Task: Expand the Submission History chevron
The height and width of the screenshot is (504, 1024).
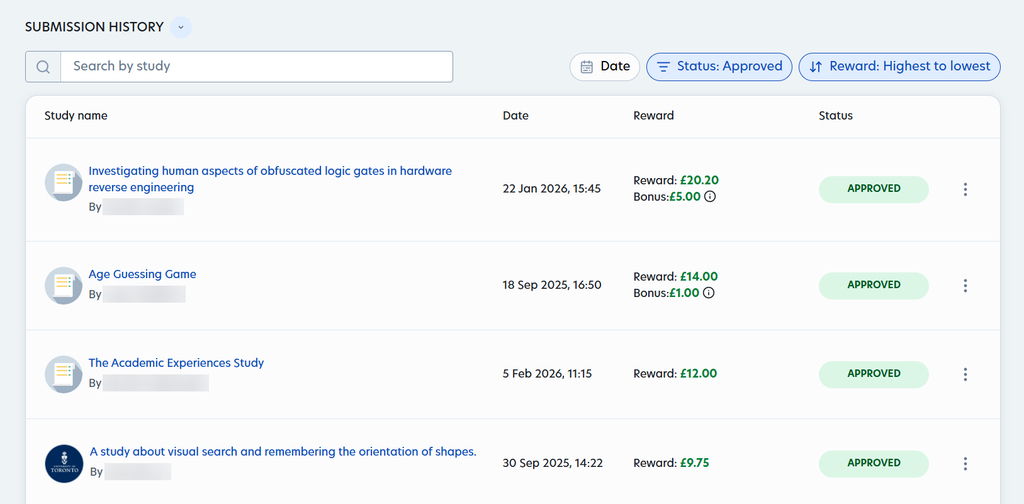Action: pyautogui.click(x=181, y=27)
